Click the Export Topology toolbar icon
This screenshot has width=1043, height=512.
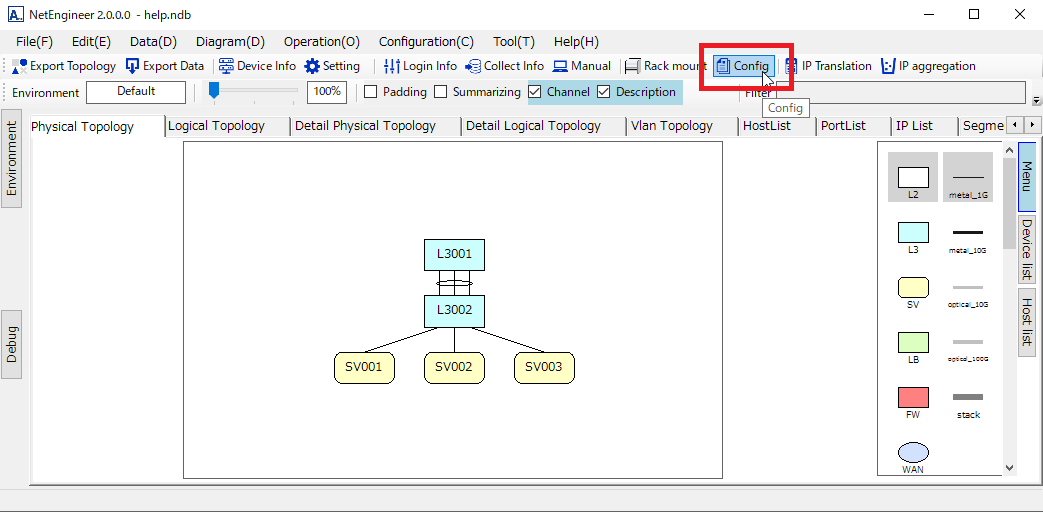[20, 66]
